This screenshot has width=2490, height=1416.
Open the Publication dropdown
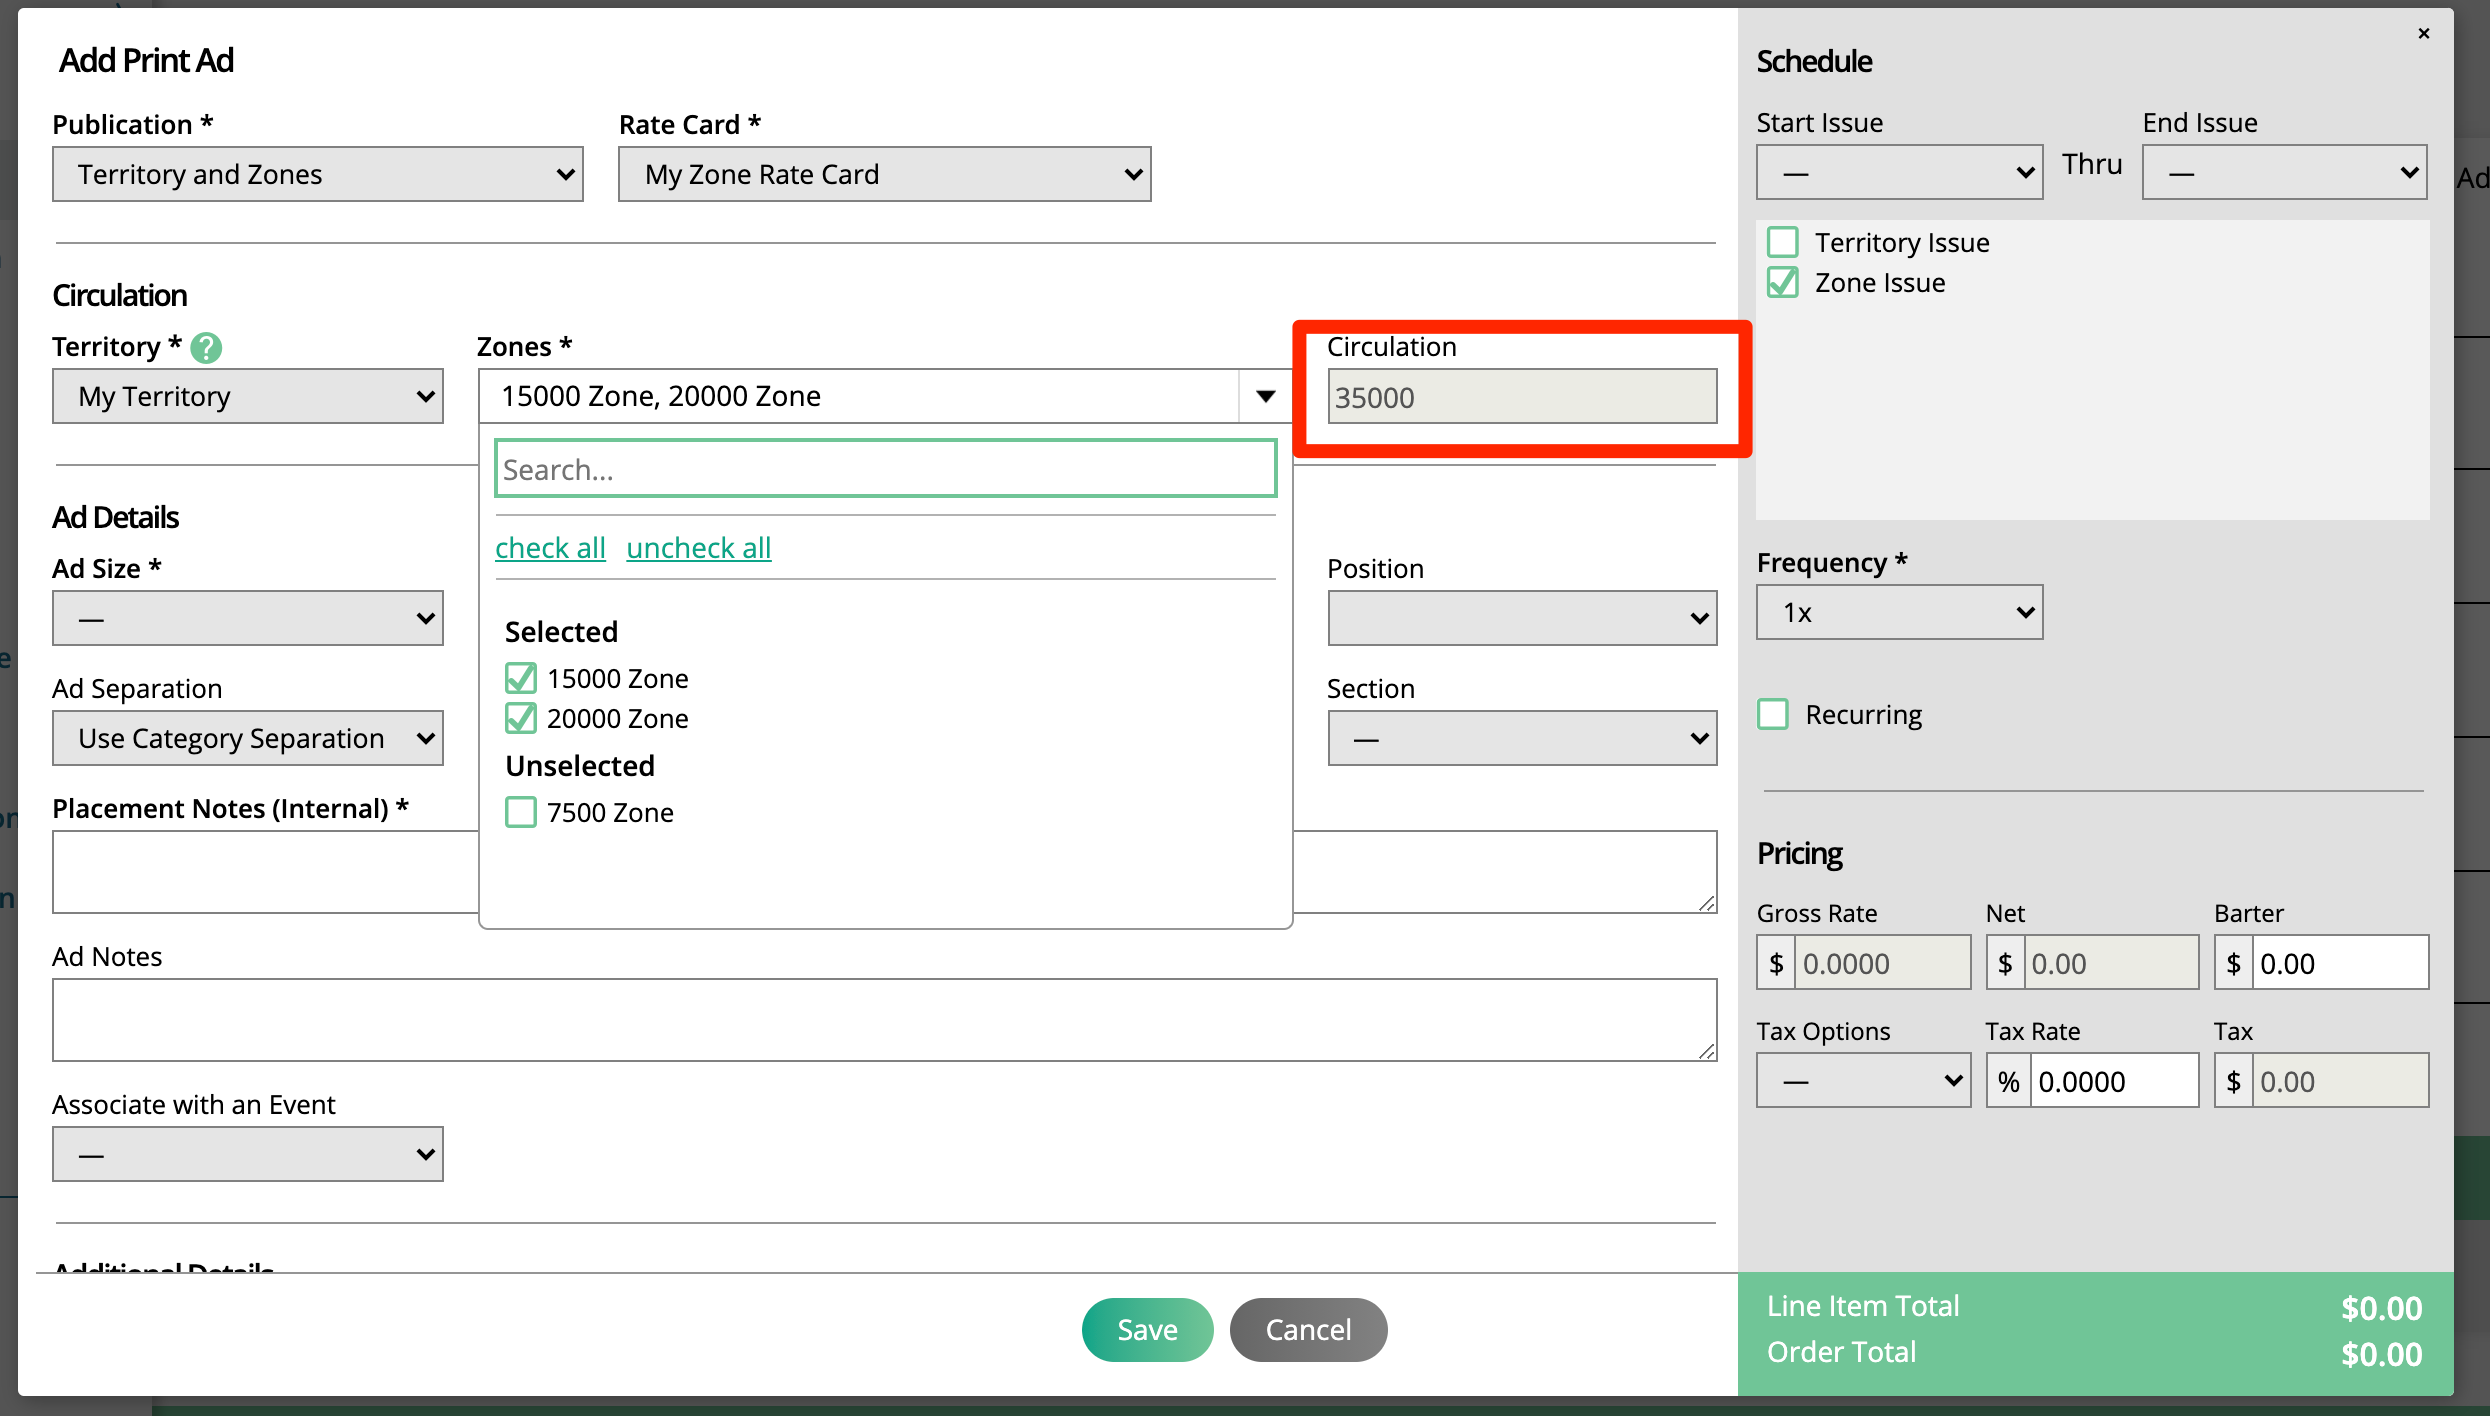point(317,174)
